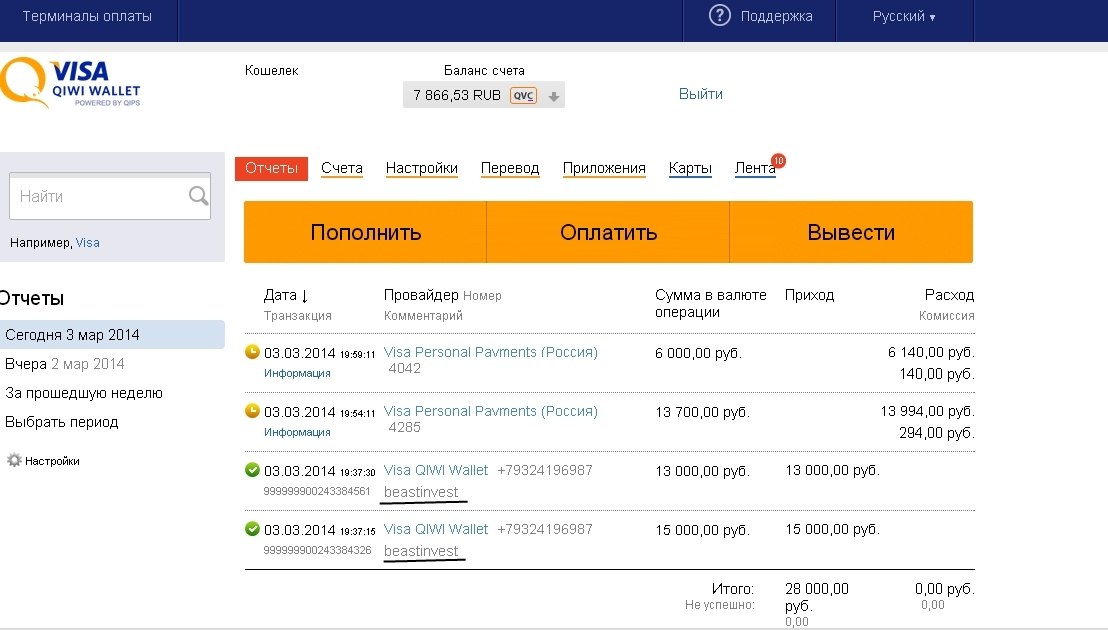Screen dimensions: 1108x630
Task: Switch to the Карты tab
Action: pyautogui.click(x=690, y=168)
